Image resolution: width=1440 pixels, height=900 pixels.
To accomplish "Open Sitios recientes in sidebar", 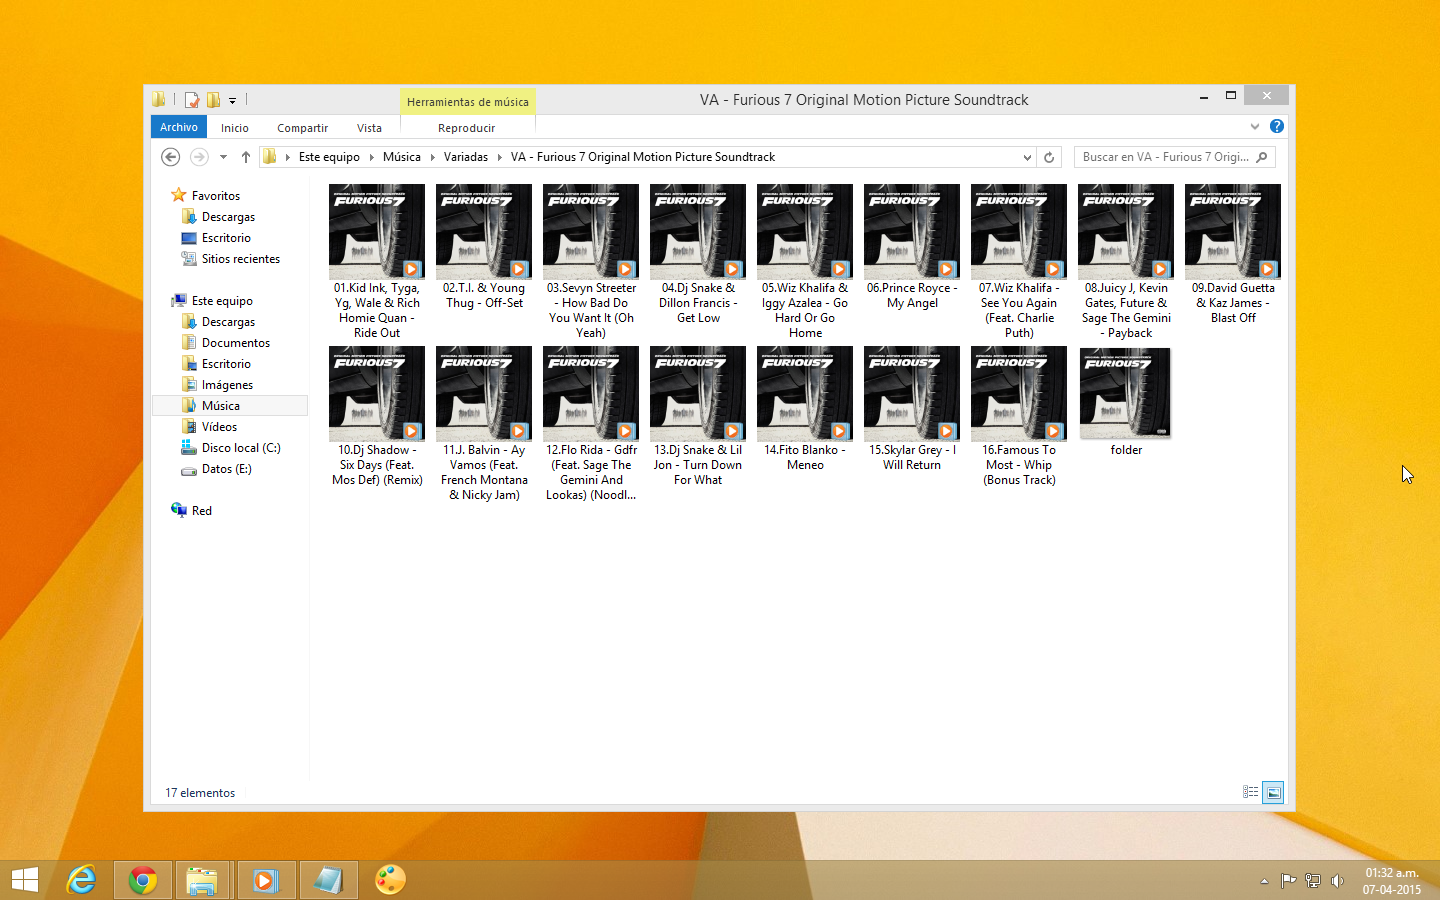I will 240,259.
